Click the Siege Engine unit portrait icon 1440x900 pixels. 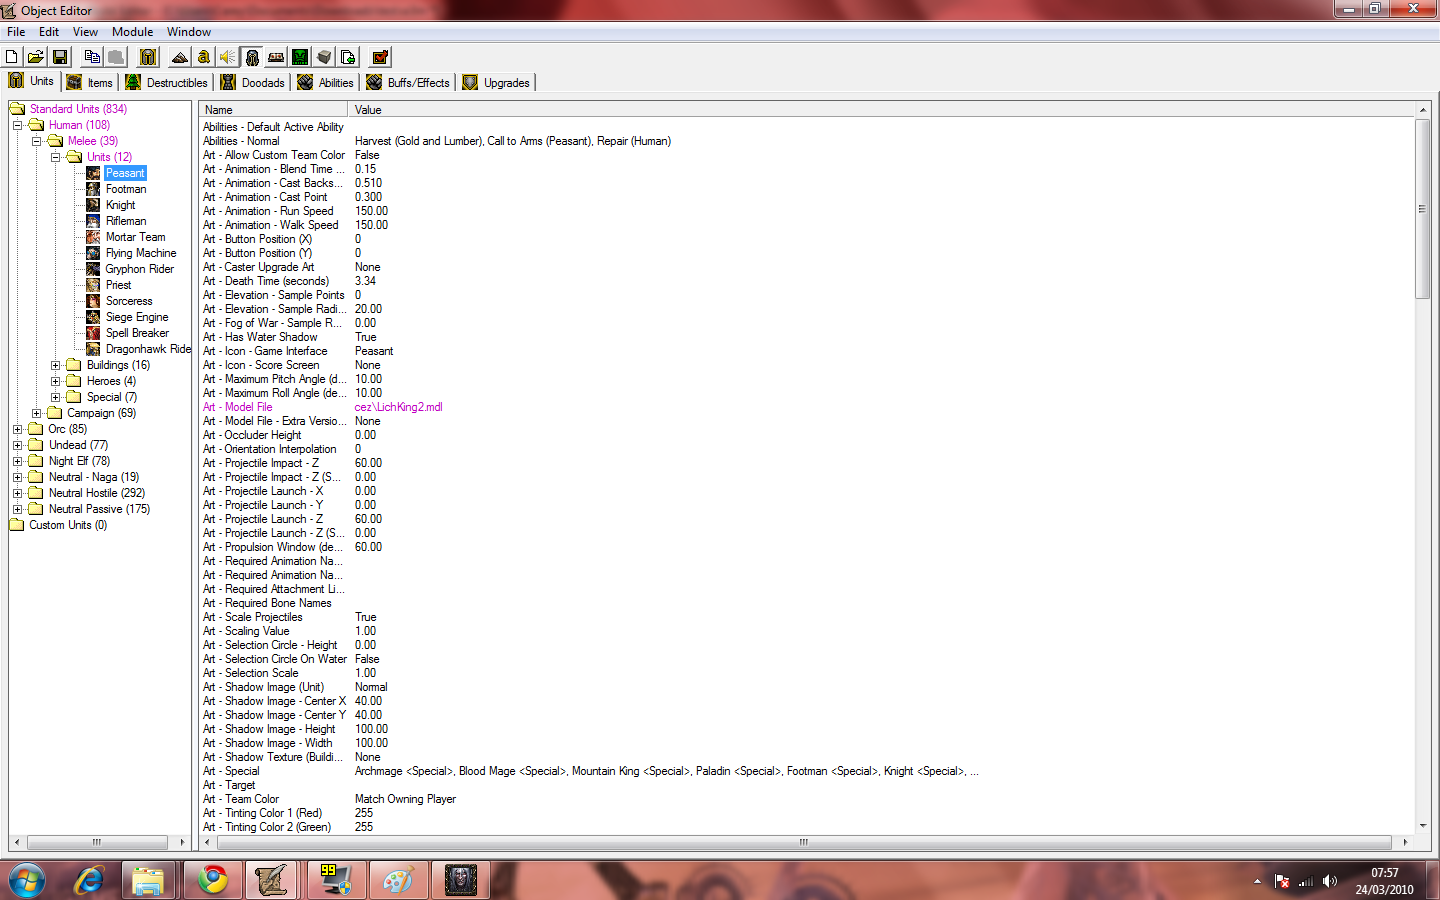point(93,317)
